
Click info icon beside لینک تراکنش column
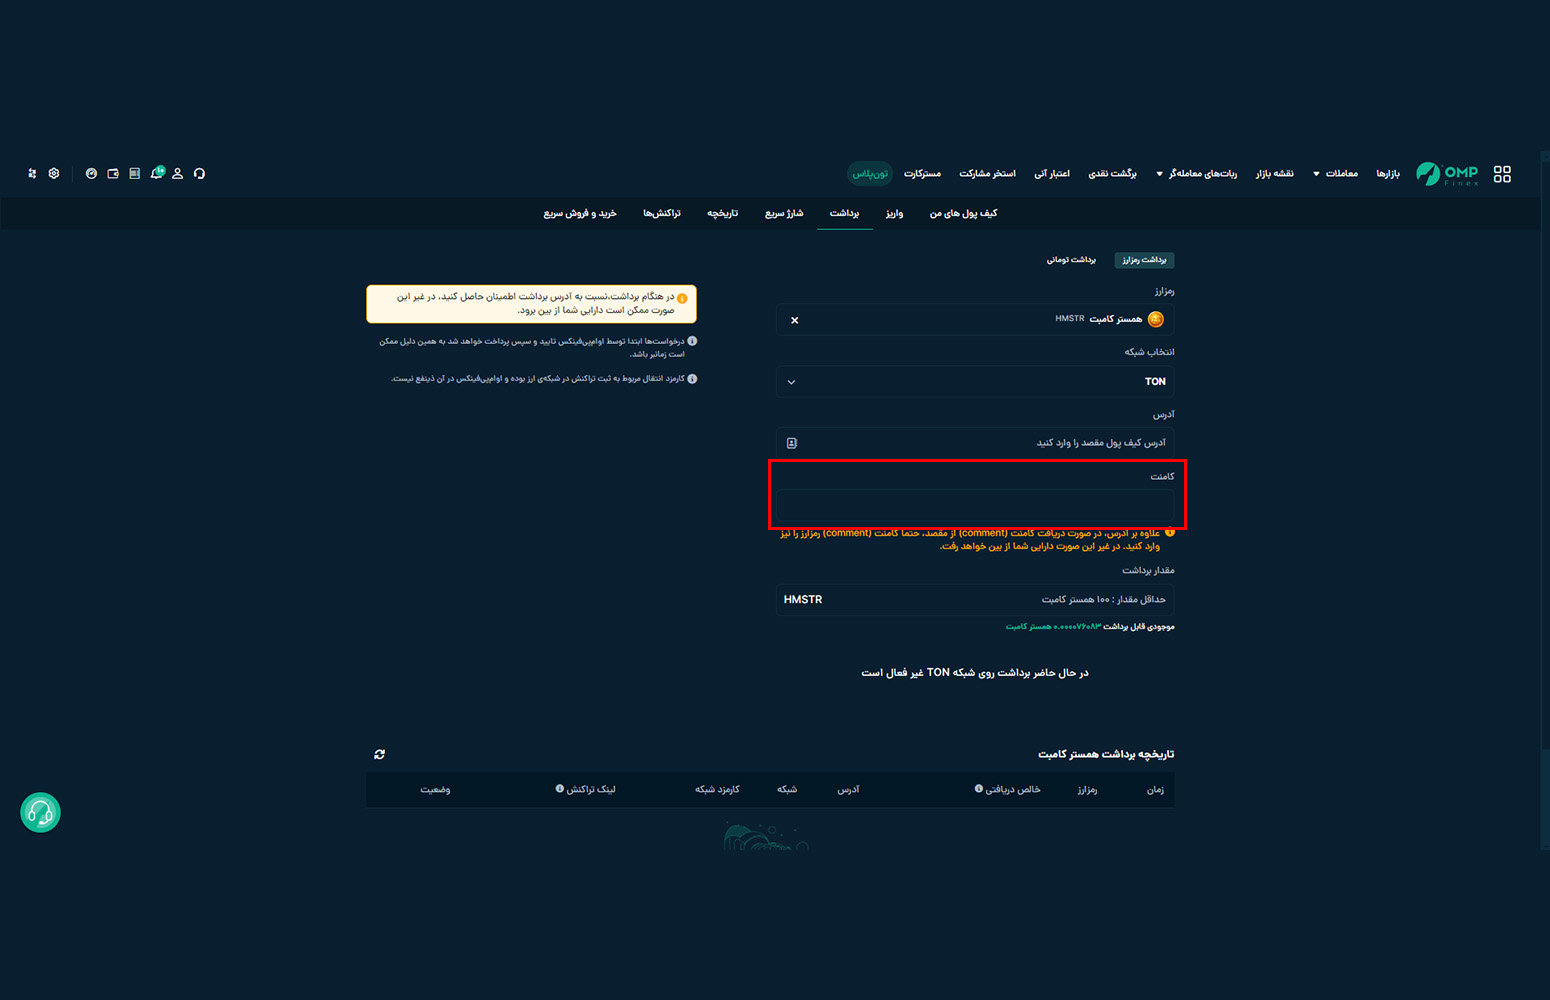point(560,789)
